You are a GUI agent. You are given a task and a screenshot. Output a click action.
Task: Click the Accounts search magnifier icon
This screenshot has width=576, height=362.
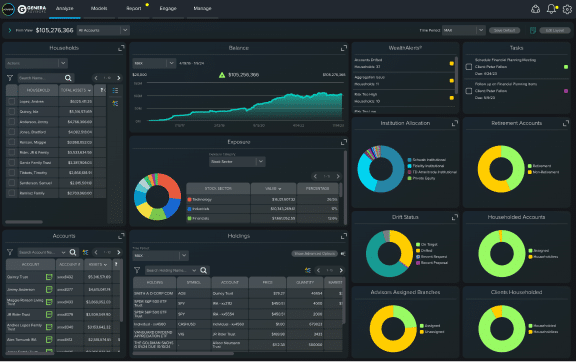point(73,252)
